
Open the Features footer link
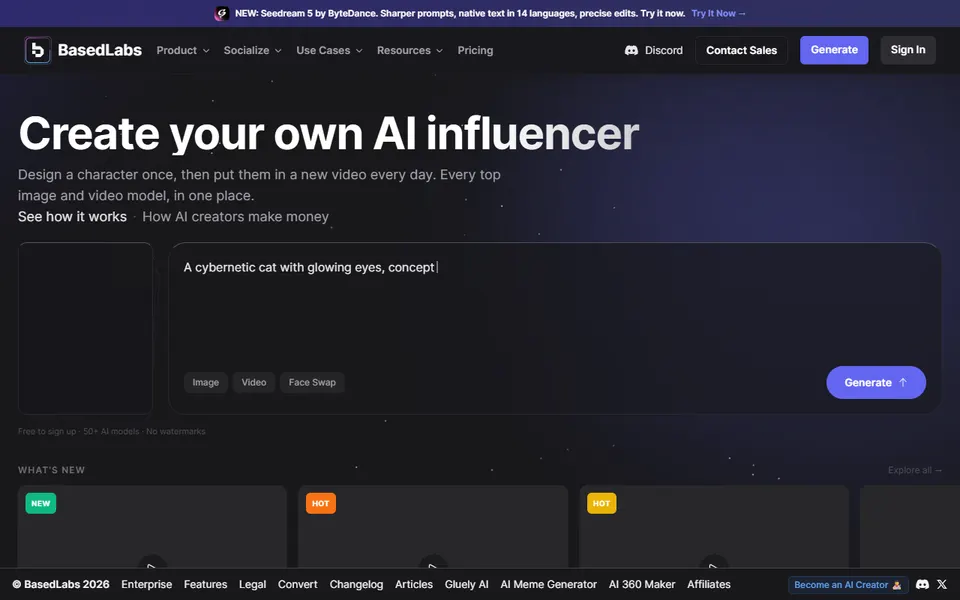pos(206,584)
